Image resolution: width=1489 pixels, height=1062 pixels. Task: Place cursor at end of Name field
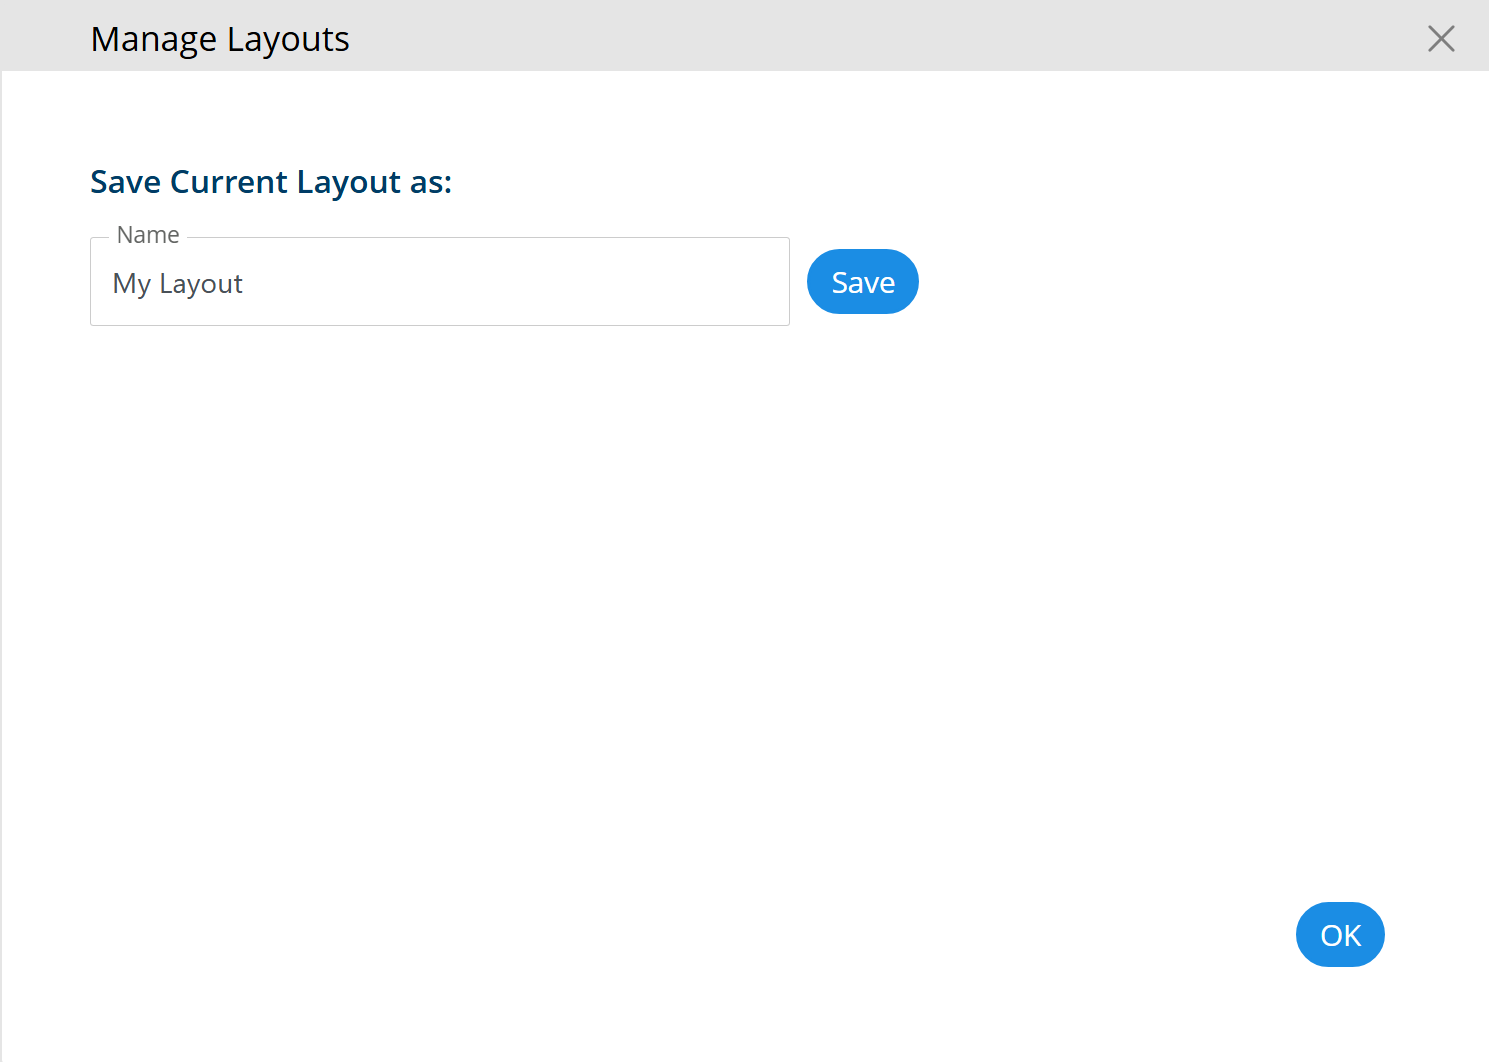500,284
